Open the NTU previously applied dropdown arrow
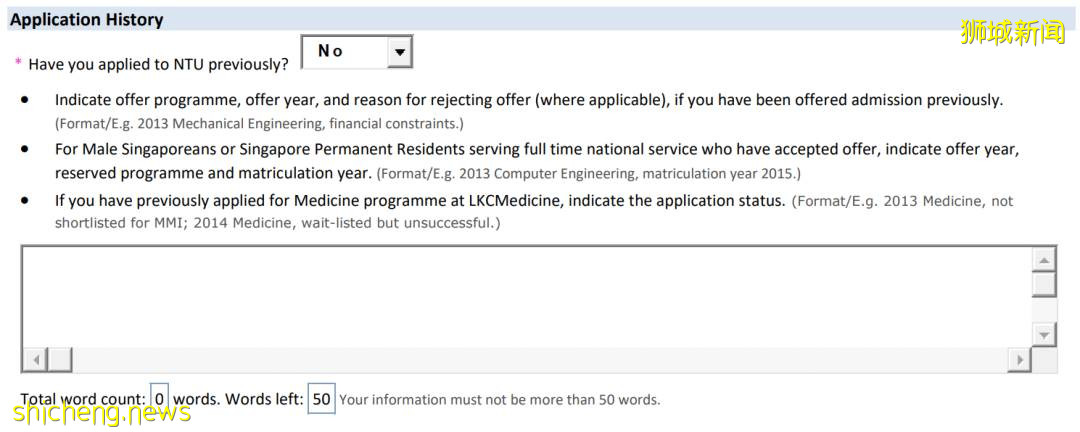The image size is (1080, 432). click(399, 52)
